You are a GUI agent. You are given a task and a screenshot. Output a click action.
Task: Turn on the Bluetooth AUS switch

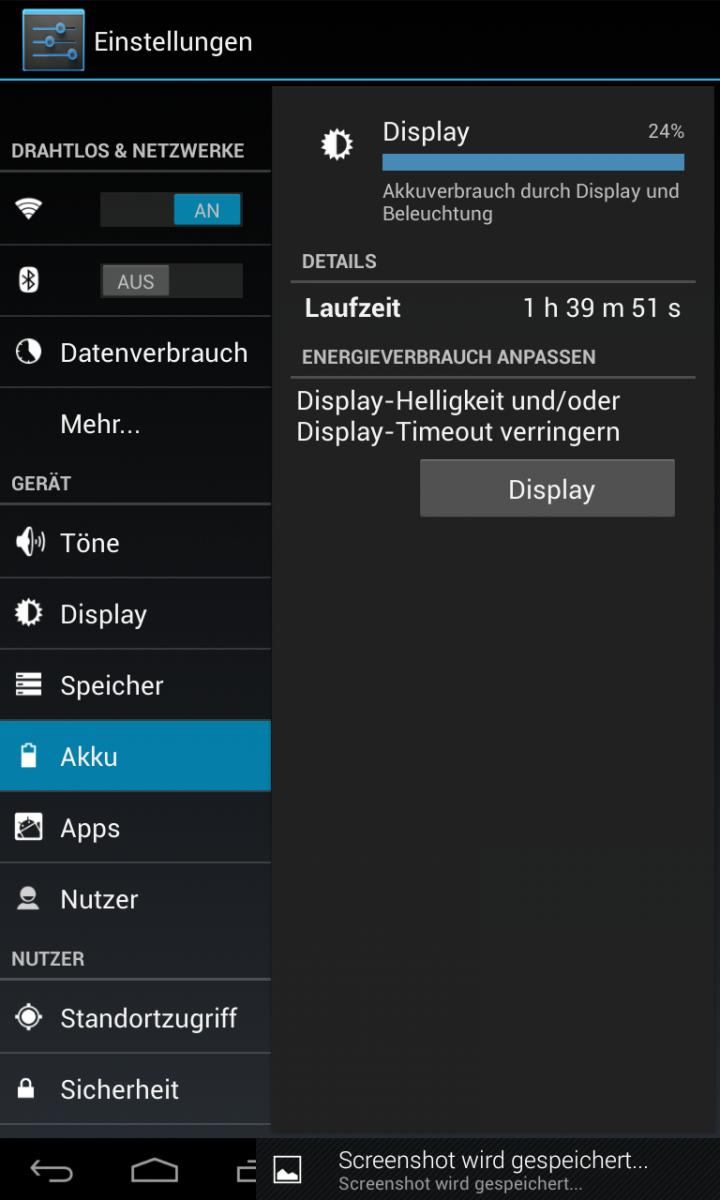tap(171, 281)
